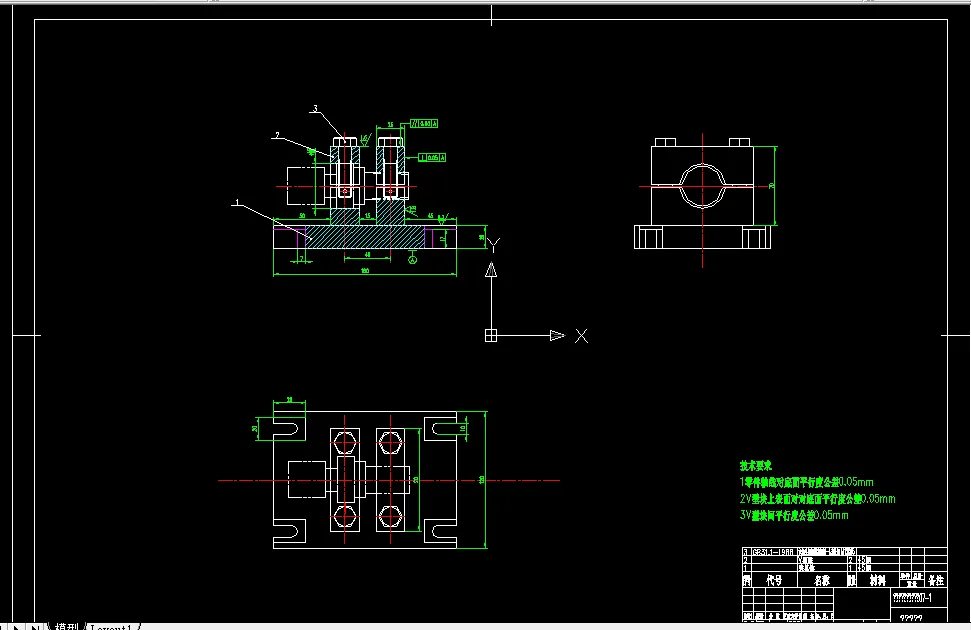The image size is (971, 630).
Task: Select the hatched base plate section
Action: click(x=365, y=237)
